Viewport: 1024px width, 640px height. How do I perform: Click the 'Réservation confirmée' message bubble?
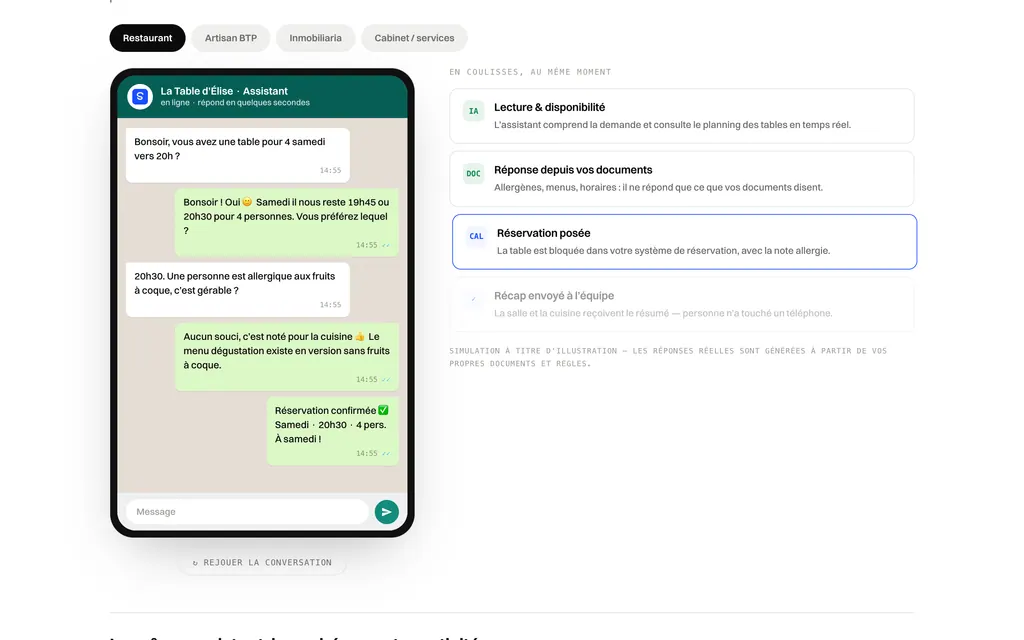click(x=332, y=431)
